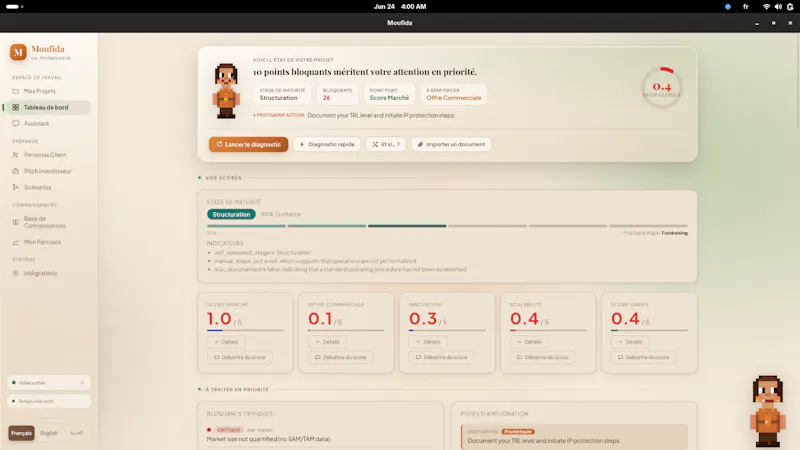Open Scénarios in the sidebar
The image size is (800, 450).
click(x=47, y=187)
